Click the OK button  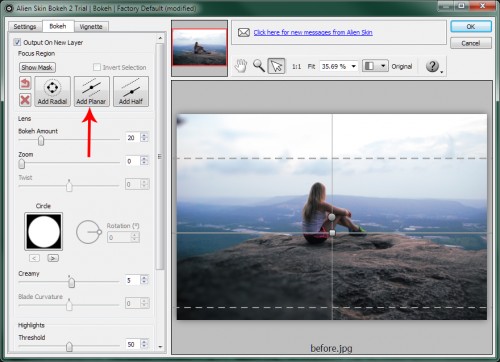pos(471,26)
